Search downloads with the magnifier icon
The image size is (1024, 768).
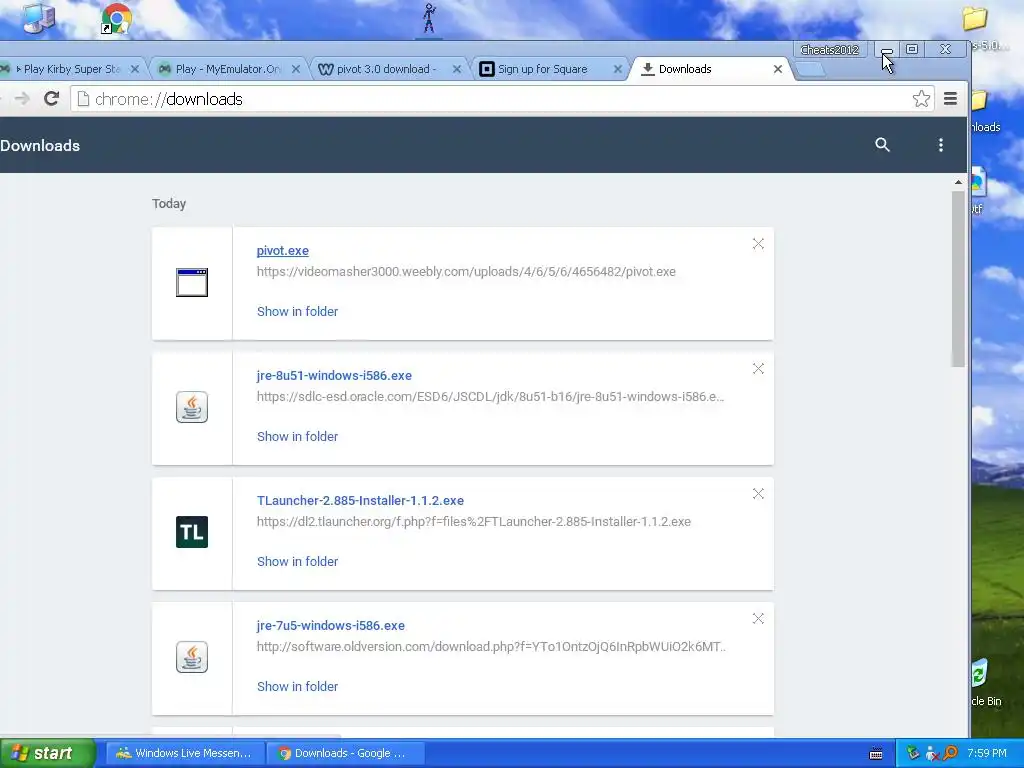tap(882, 145)
